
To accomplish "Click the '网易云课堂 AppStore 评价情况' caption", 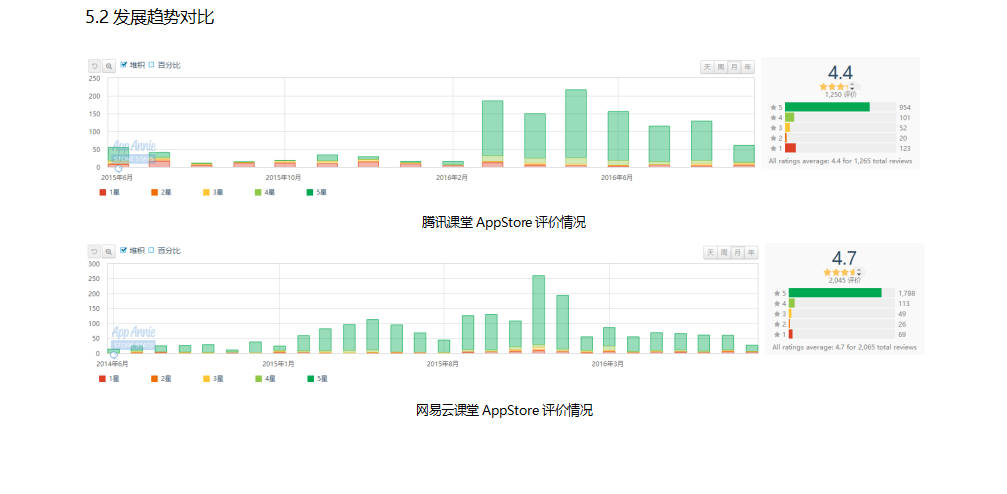I will (x=504, y=410).
